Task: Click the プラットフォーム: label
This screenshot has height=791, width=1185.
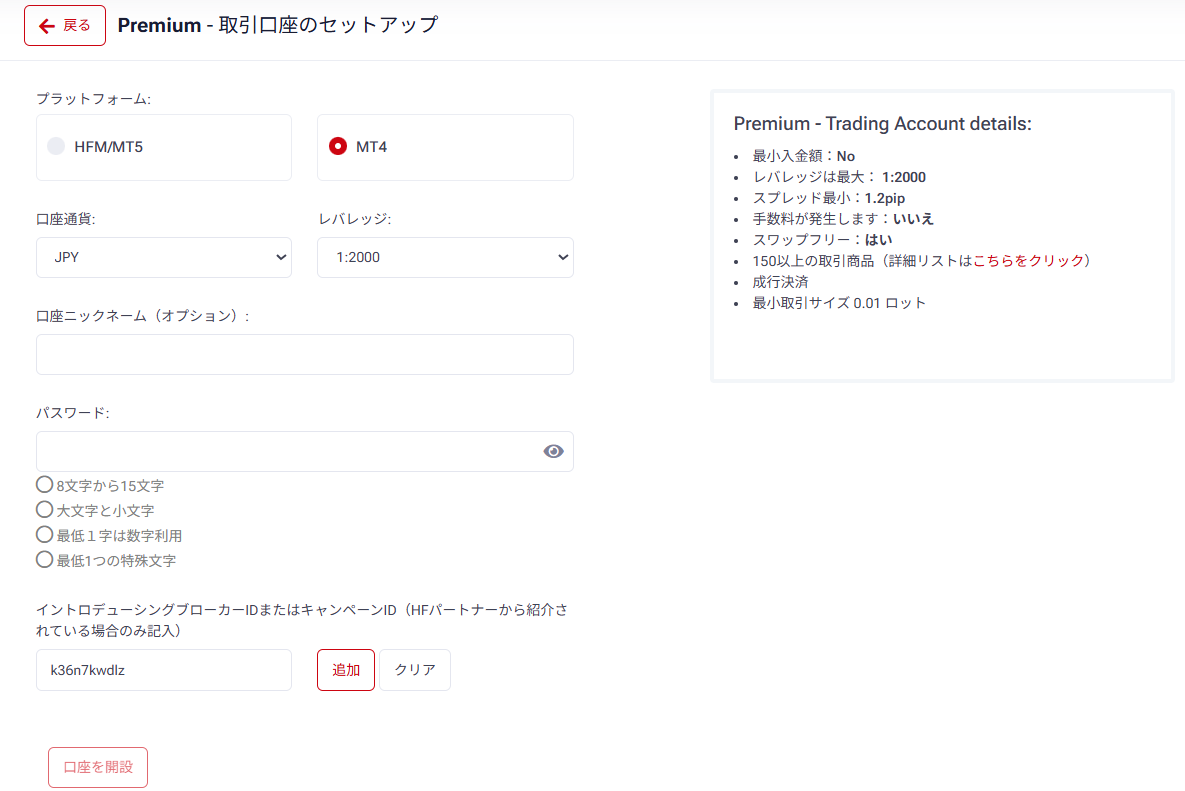Action: point(94,99)
